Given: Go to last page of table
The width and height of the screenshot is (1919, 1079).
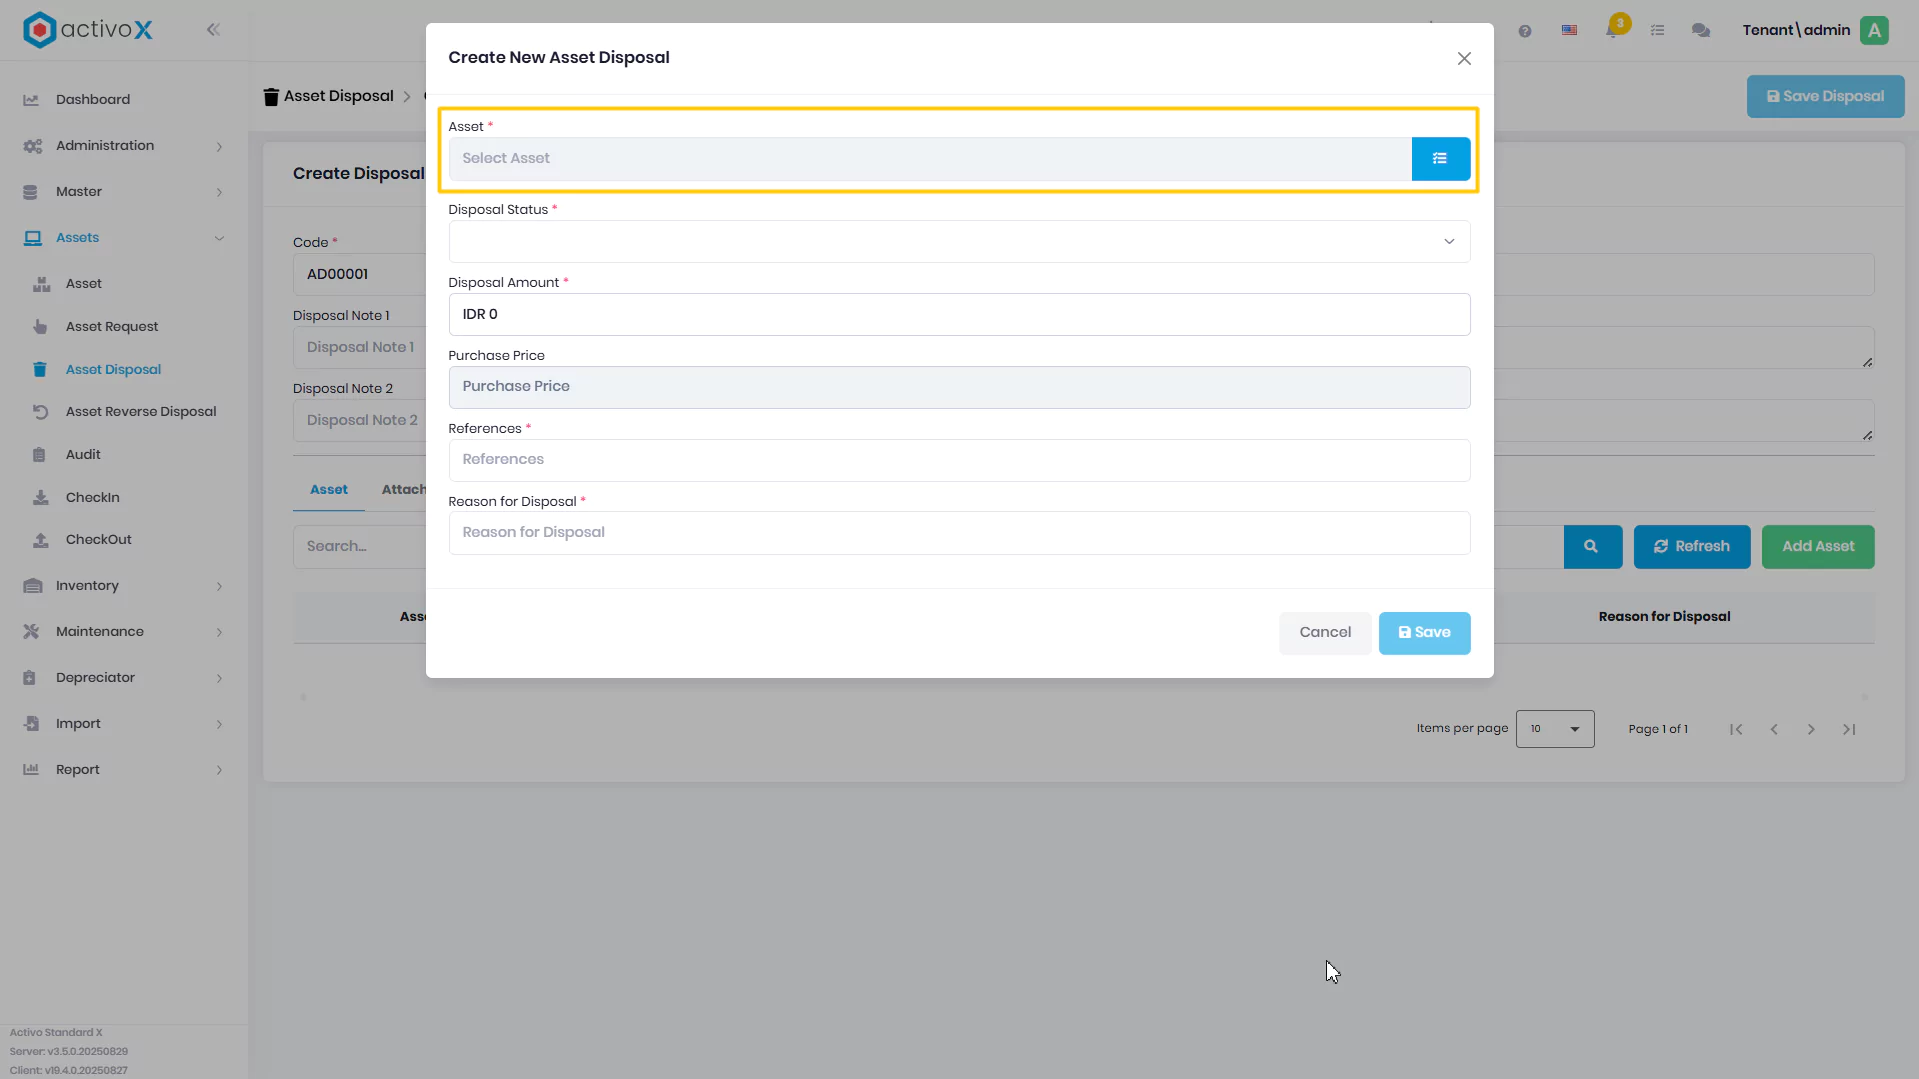Looking at the screenshot, I should (x=1849, y=730).
